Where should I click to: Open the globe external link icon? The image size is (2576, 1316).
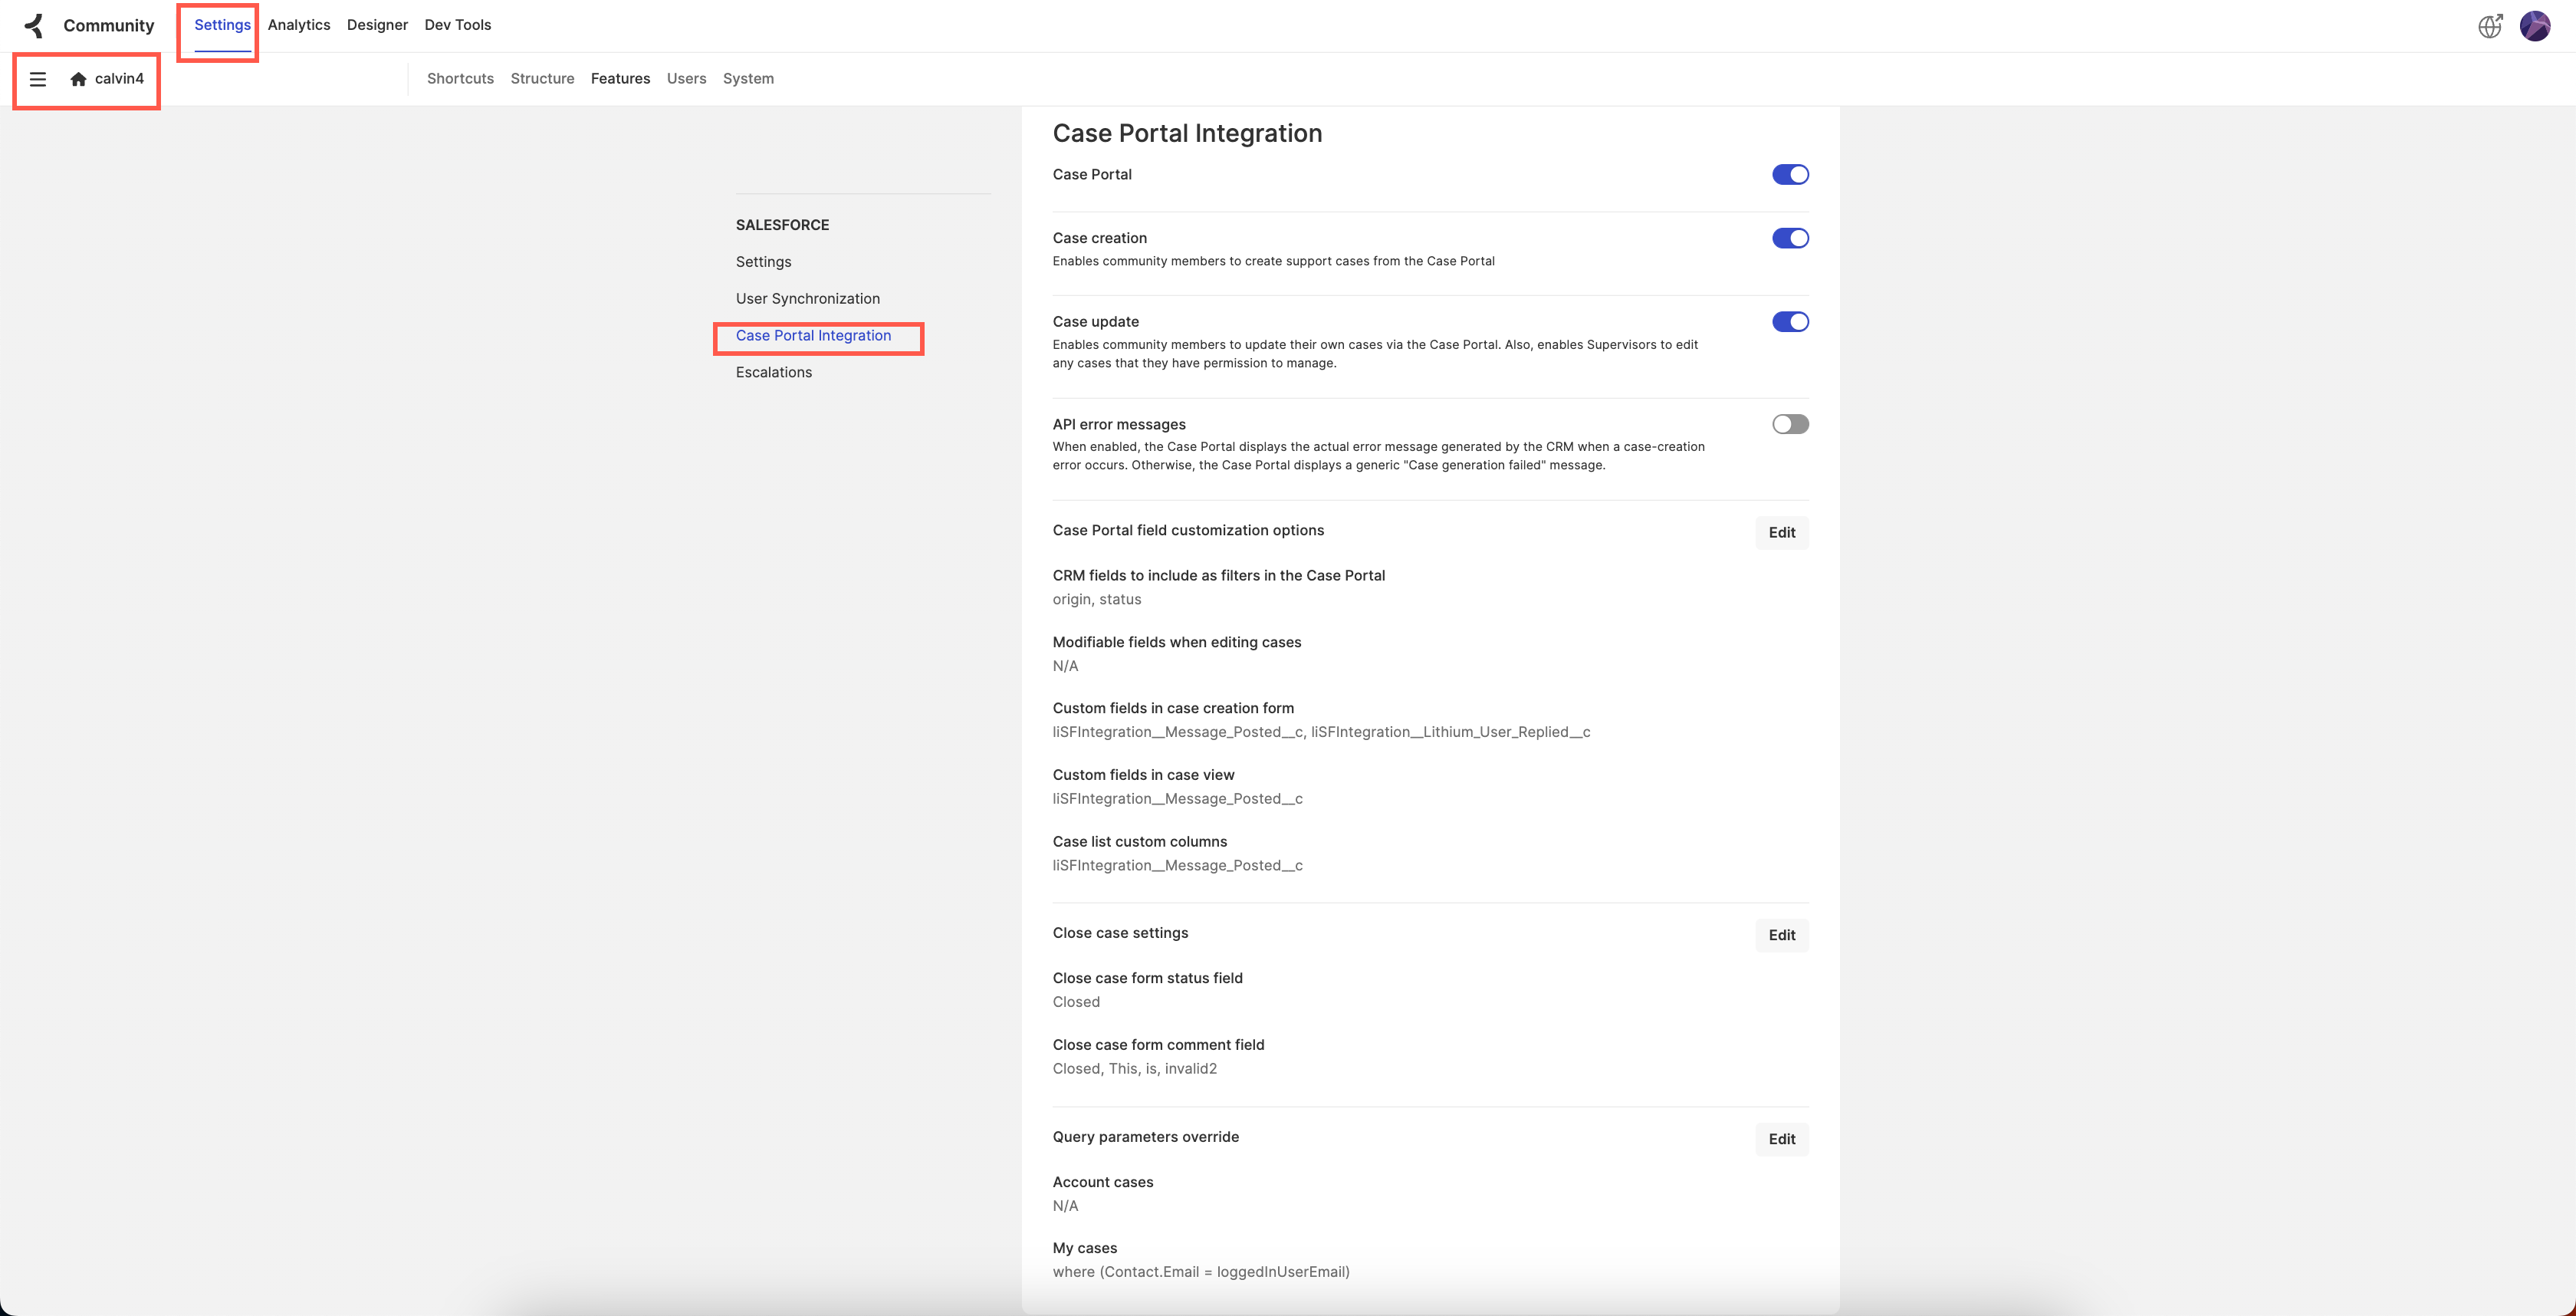2490,25
